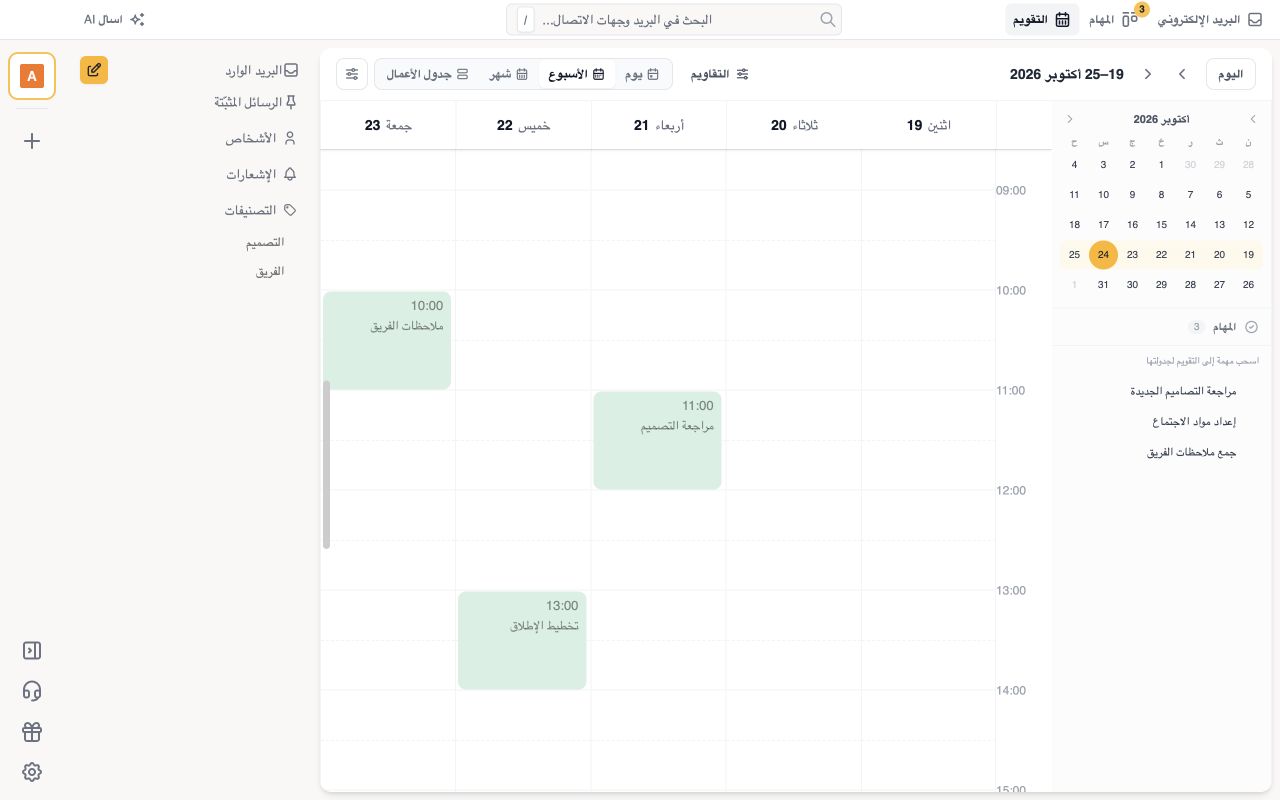Switch to the شهر month view
Screen dimensions: 1280x800
pos(508,74)
